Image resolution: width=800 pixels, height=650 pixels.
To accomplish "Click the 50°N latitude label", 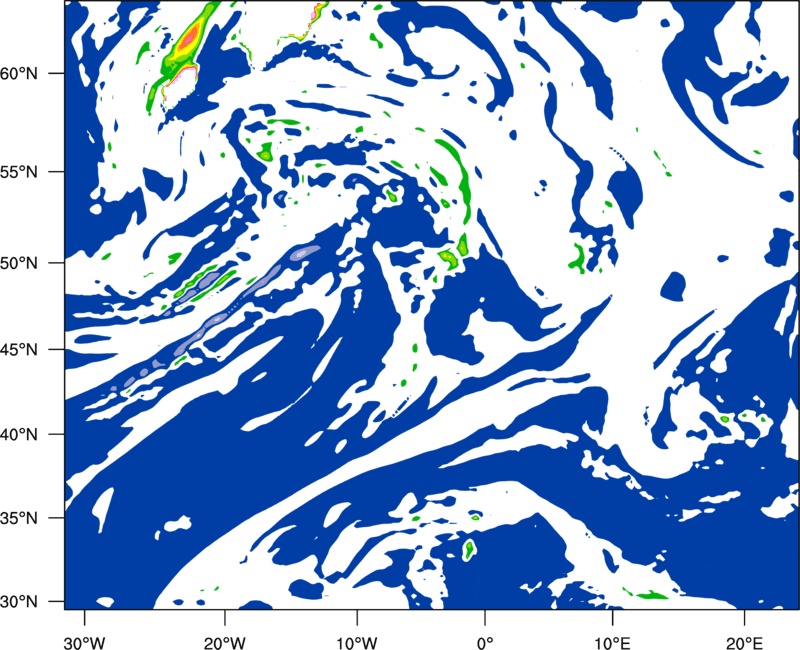I will [x=19, y=263].
